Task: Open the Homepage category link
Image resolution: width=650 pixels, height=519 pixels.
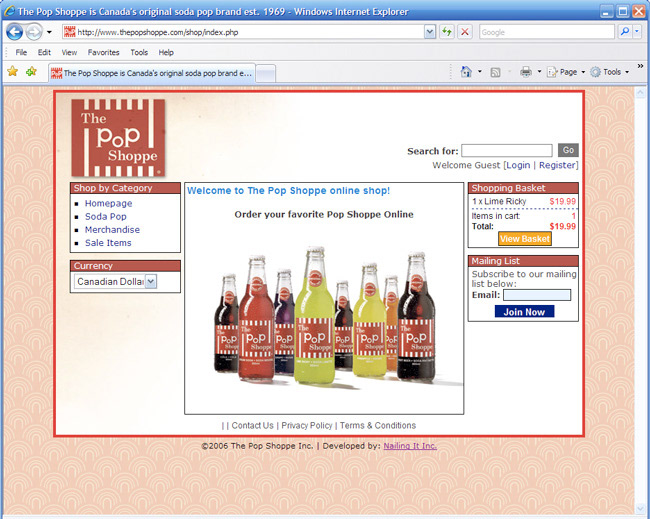Action: tap(109, 204)
